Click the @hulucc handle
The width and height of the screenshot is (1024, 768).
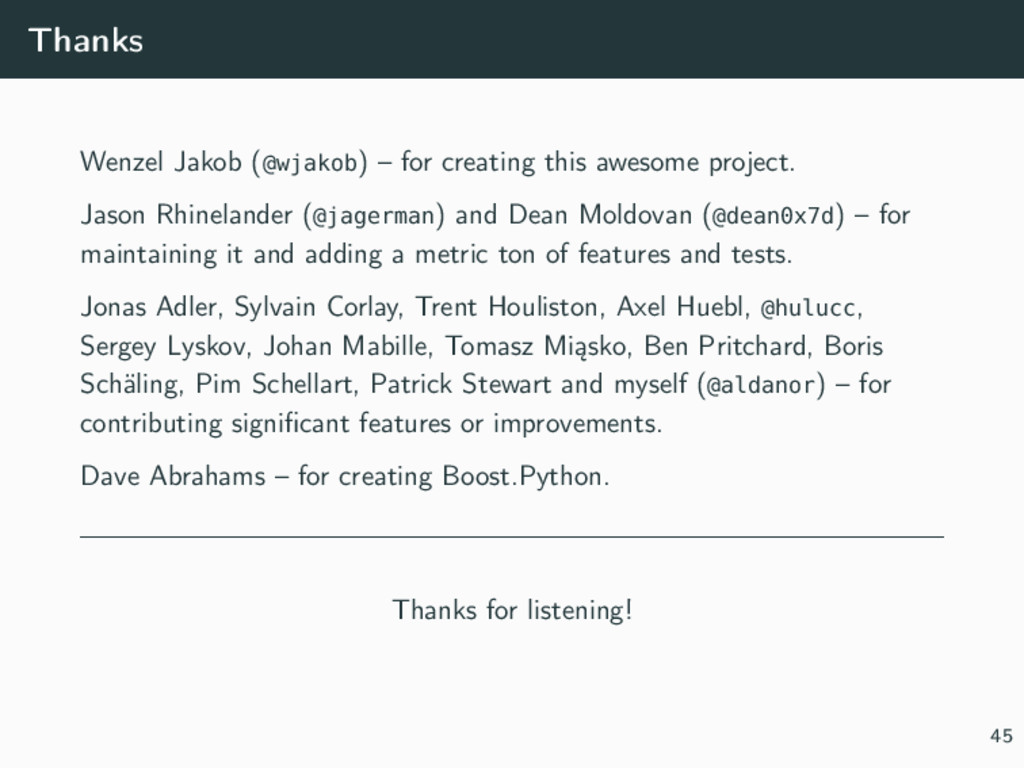click(x=808, y=306)
